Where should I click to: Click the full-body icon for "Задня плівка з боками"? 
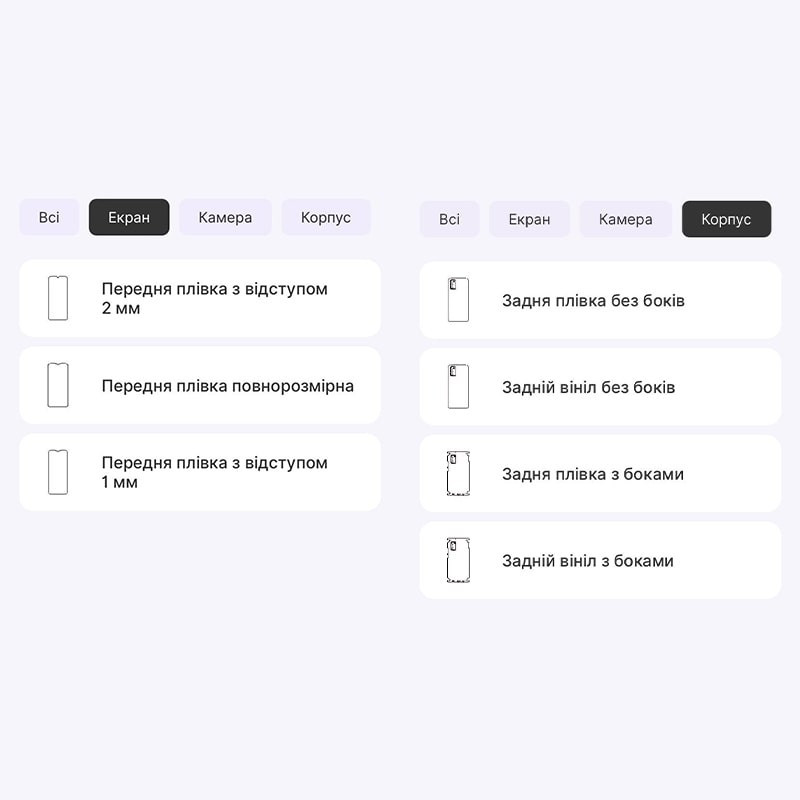pos(458,473)
